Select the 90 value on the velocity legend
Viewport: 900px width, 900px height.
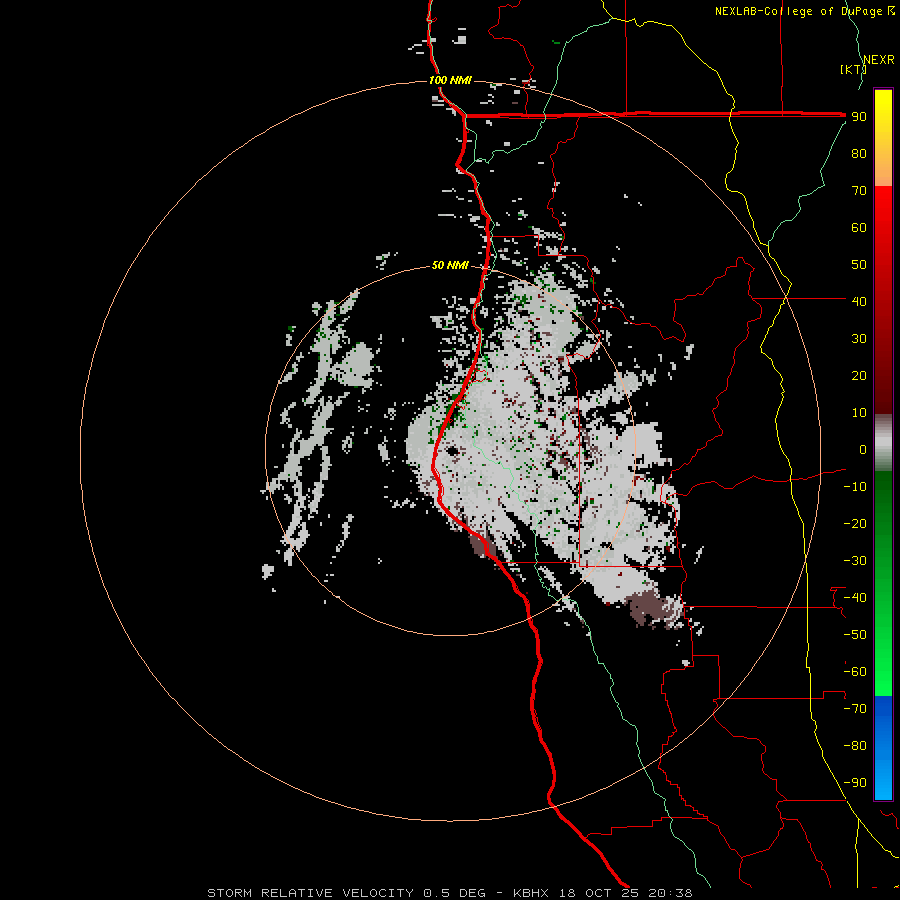tap(859, 117)
